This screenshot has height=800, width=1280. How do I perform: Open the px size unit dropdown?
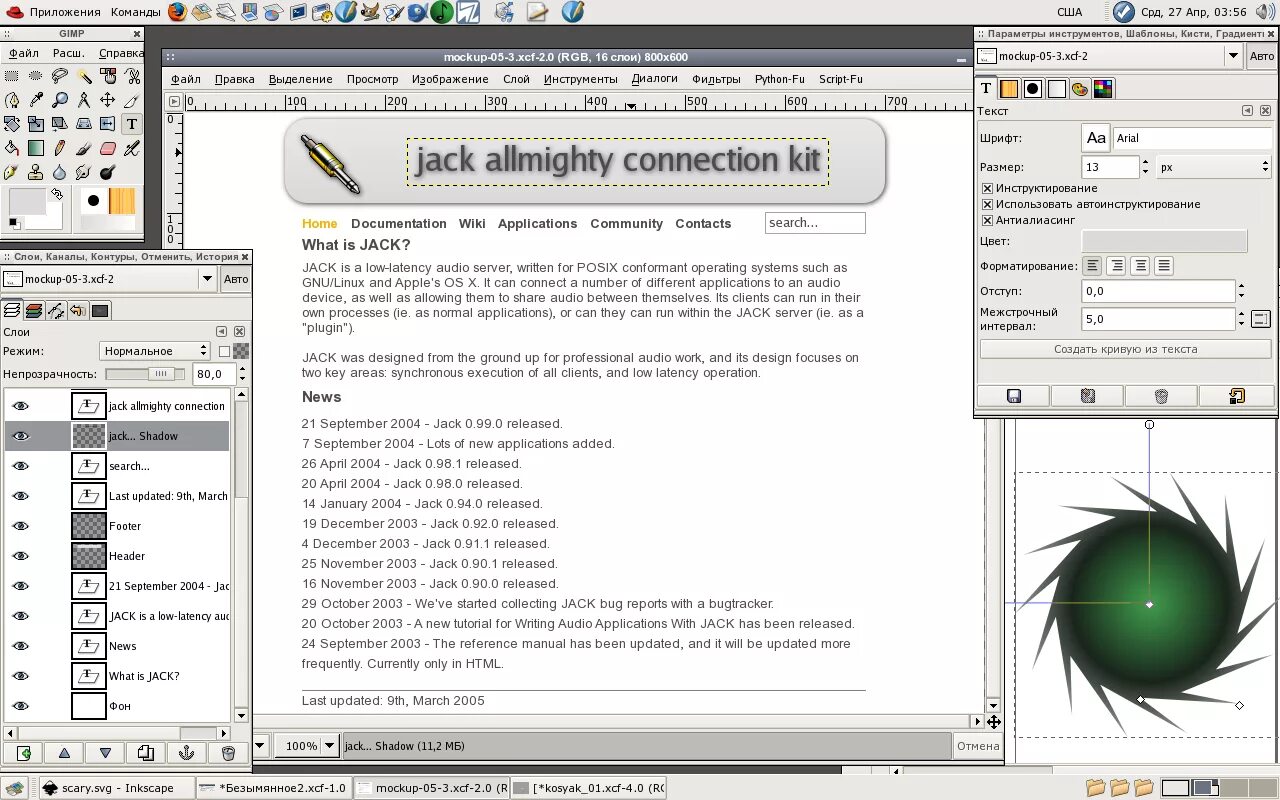coord(1214,168)
